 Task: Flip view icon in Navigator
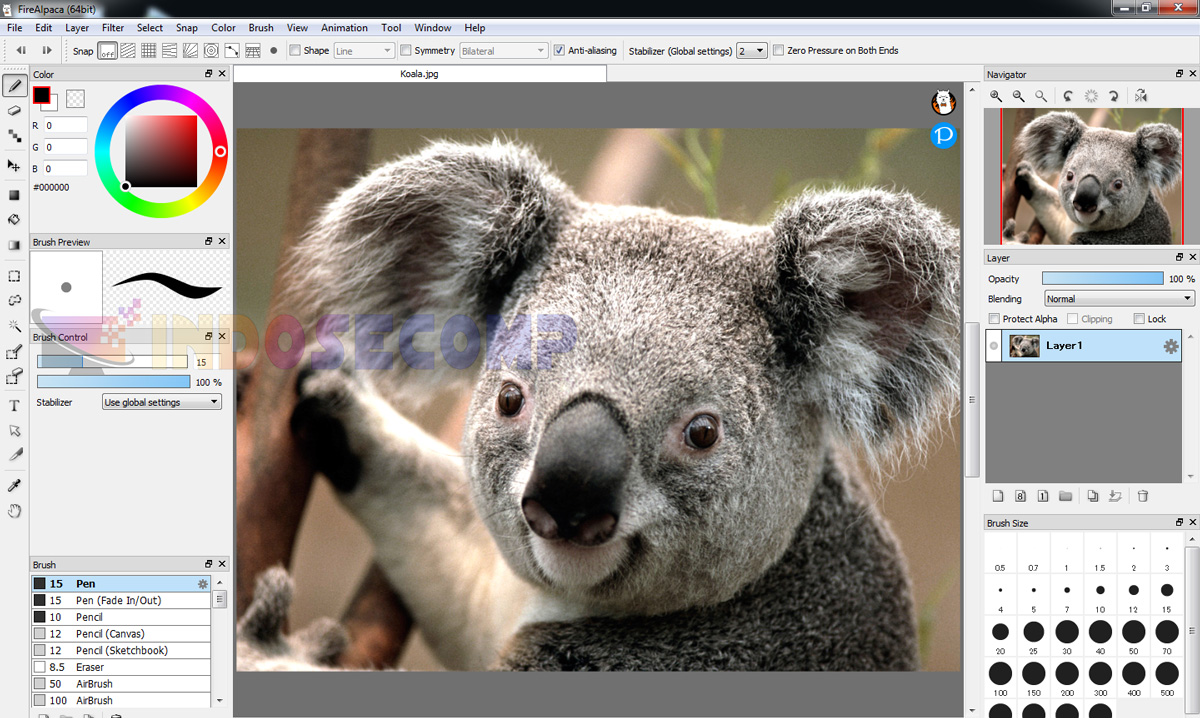point(1141,96)
